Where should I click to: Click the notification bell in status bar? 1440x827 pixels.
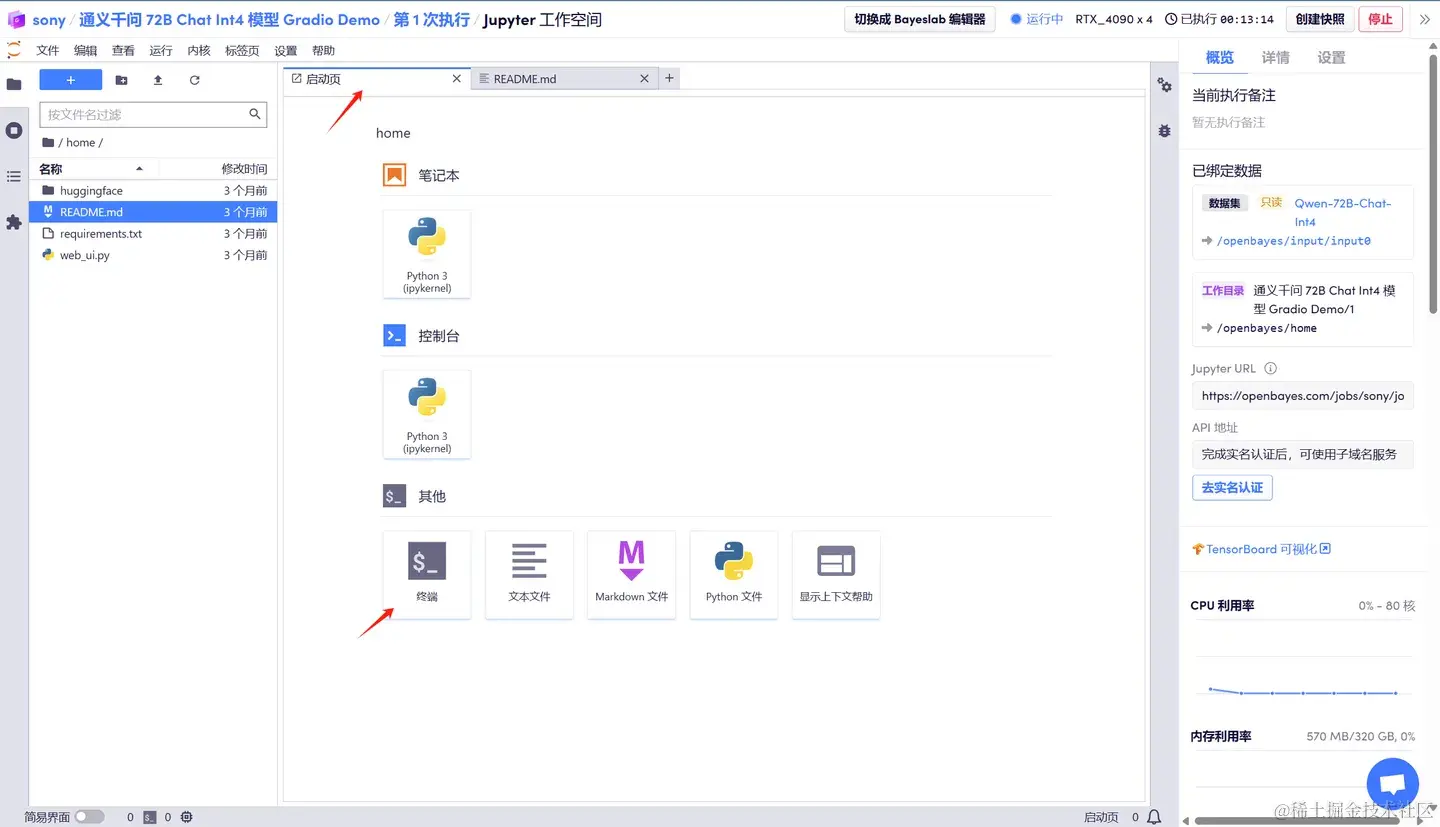1154,817
